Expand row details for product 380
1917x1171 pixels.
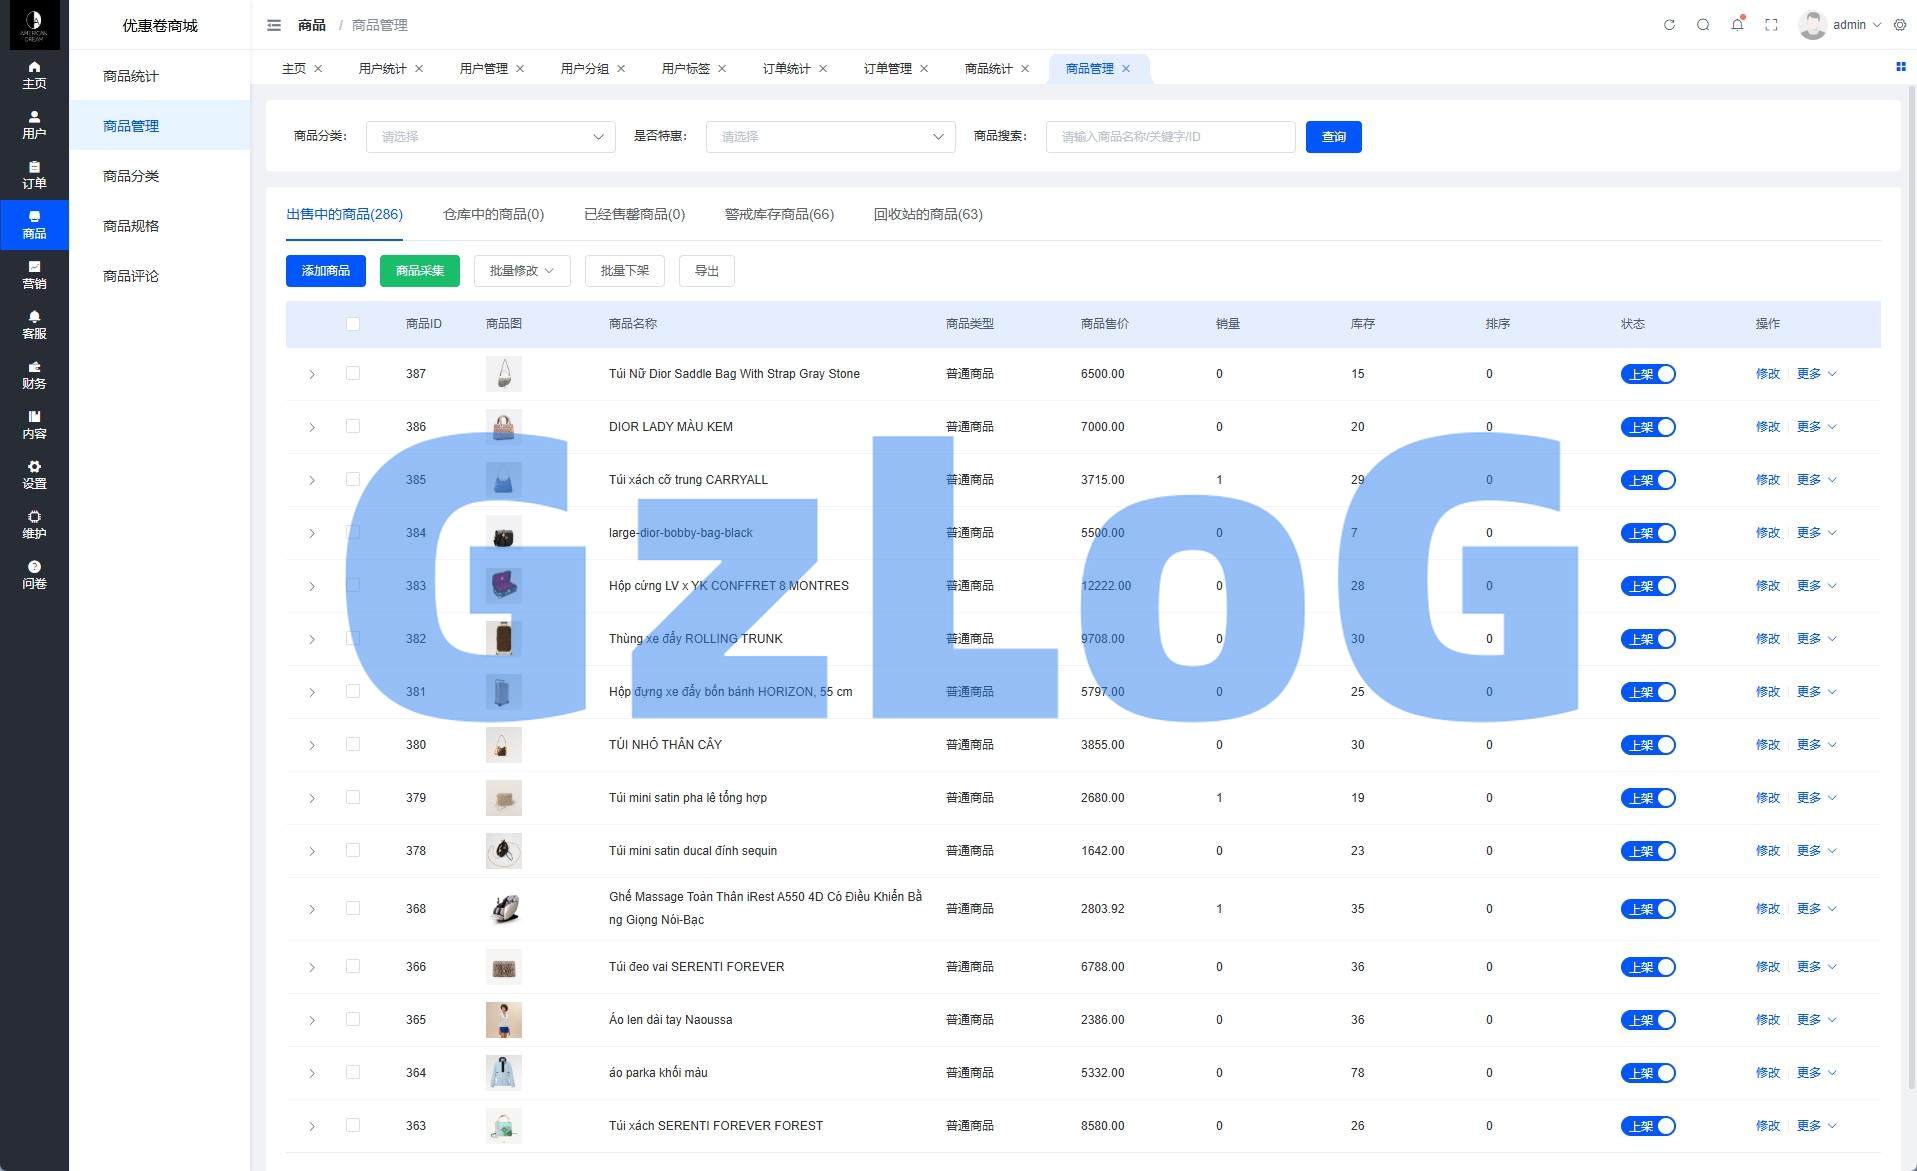tap(312, 745)
